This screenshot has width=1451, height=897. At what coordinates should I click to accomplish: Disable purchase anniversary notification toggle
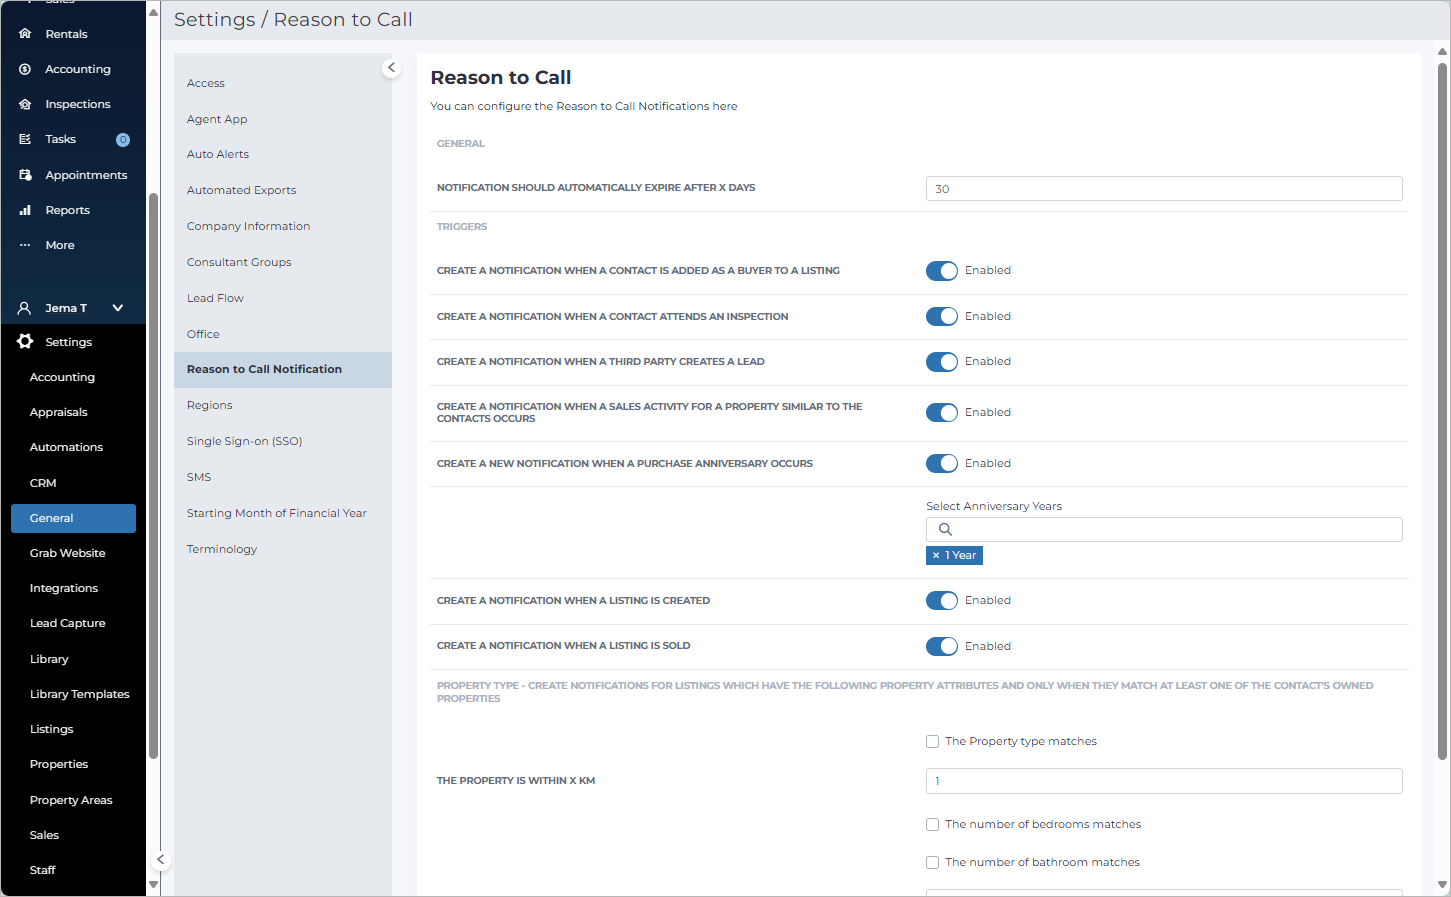pos(942,463)
